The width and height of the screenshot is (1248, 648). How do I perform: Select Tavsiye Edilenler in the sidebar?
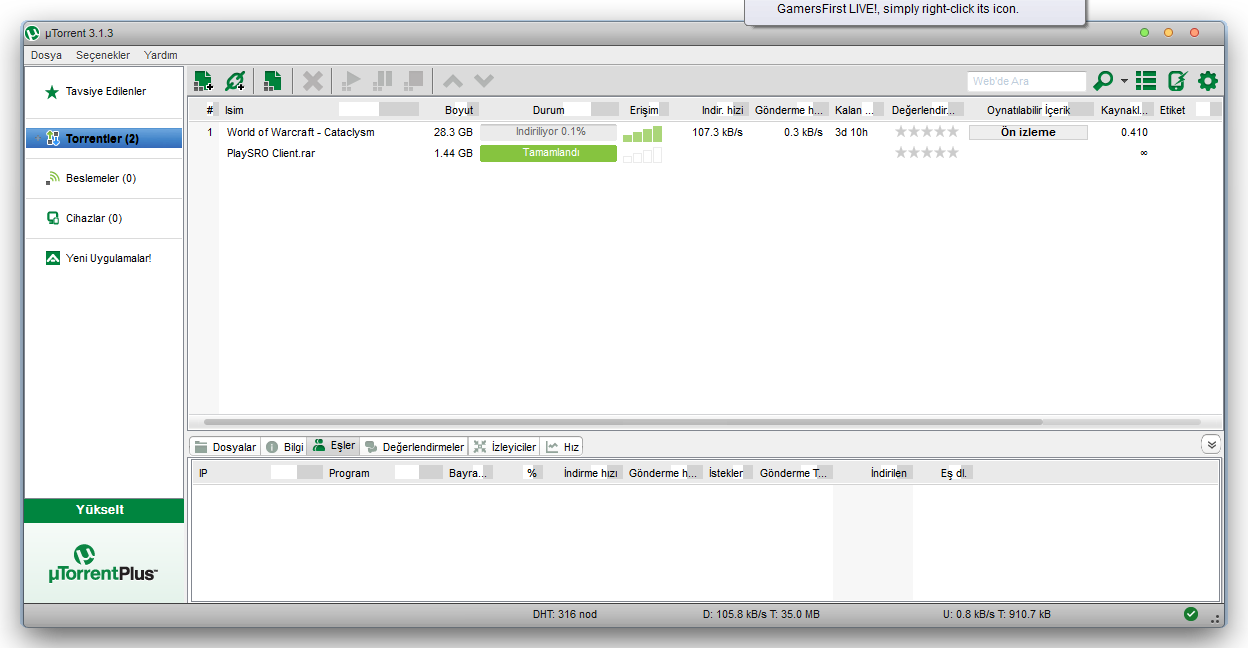click(105, 92)
